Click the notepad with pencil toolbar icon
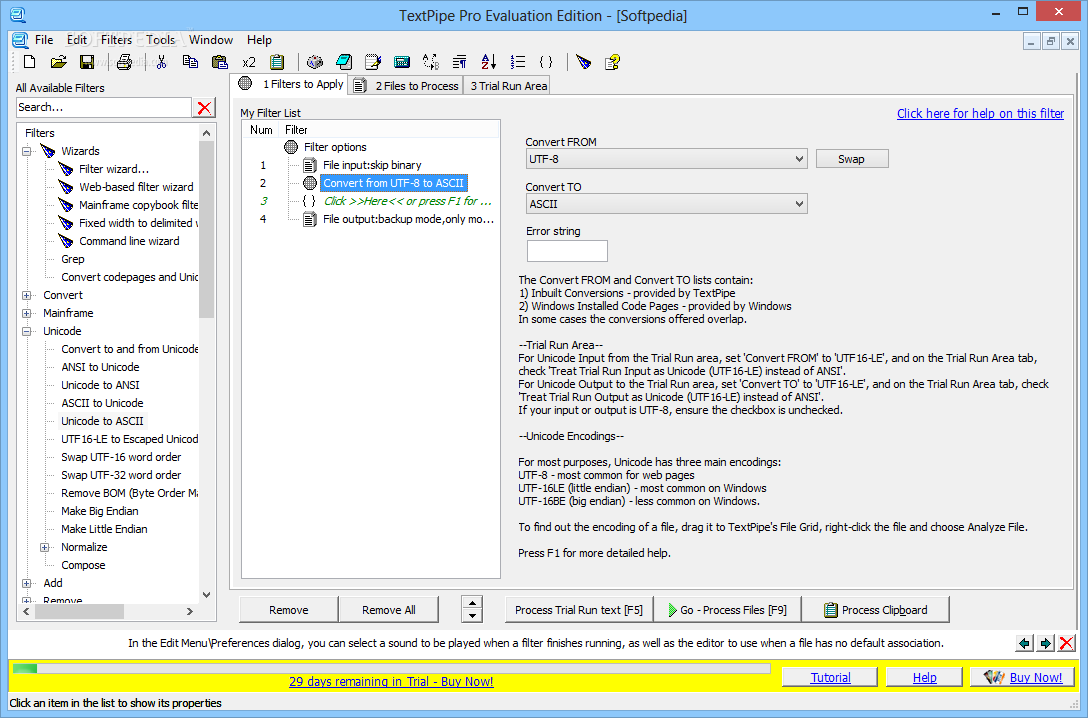1088x718 pixels. 373,62
